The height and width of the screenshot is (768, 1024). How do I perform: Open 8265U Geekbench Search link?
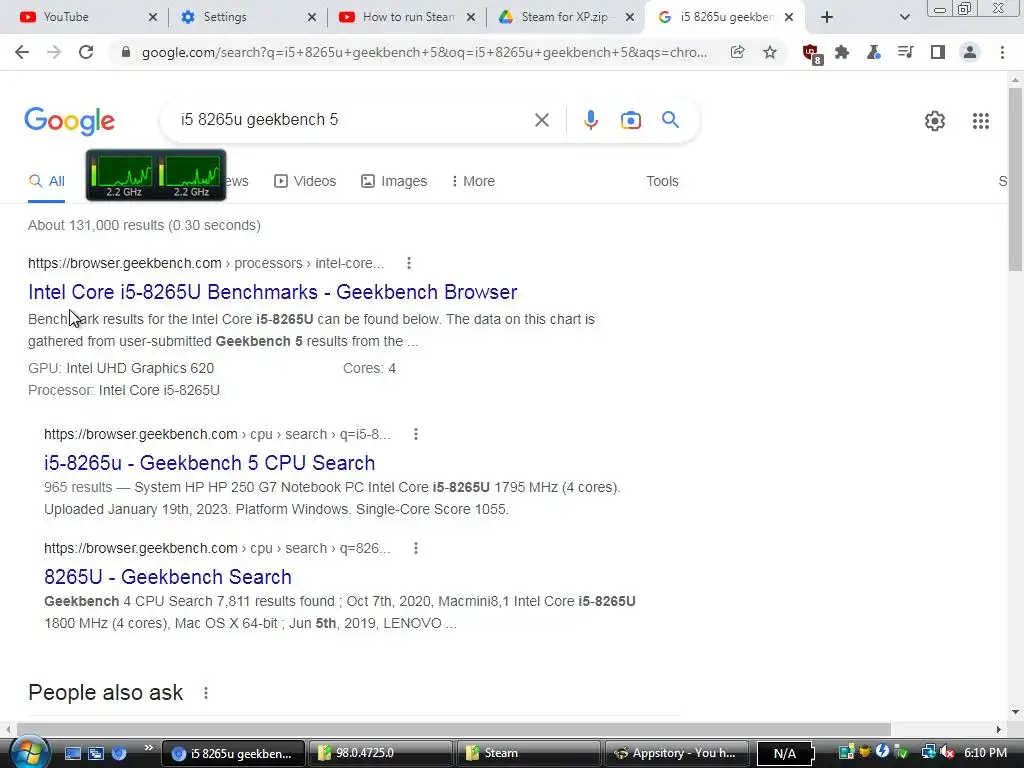(x=168, y=577)
